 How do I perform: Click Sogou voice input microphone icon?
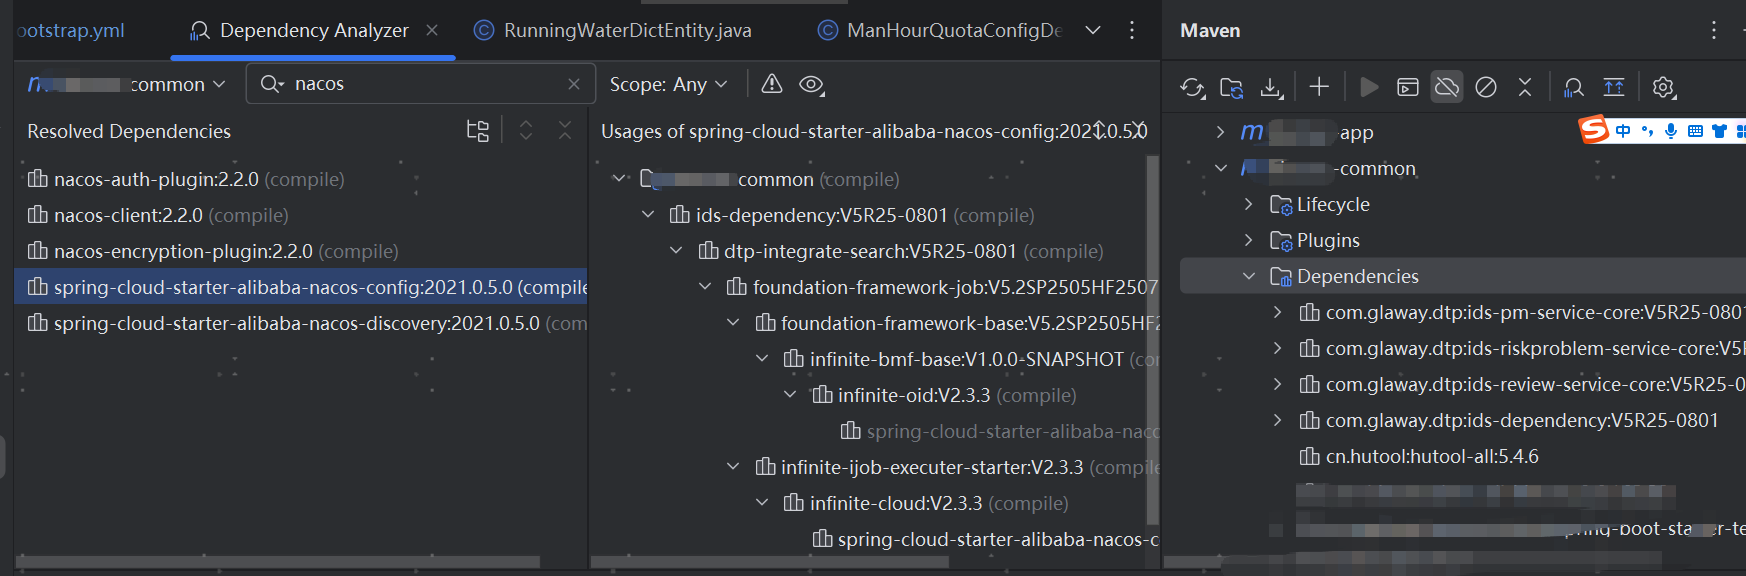(1671, 131)
